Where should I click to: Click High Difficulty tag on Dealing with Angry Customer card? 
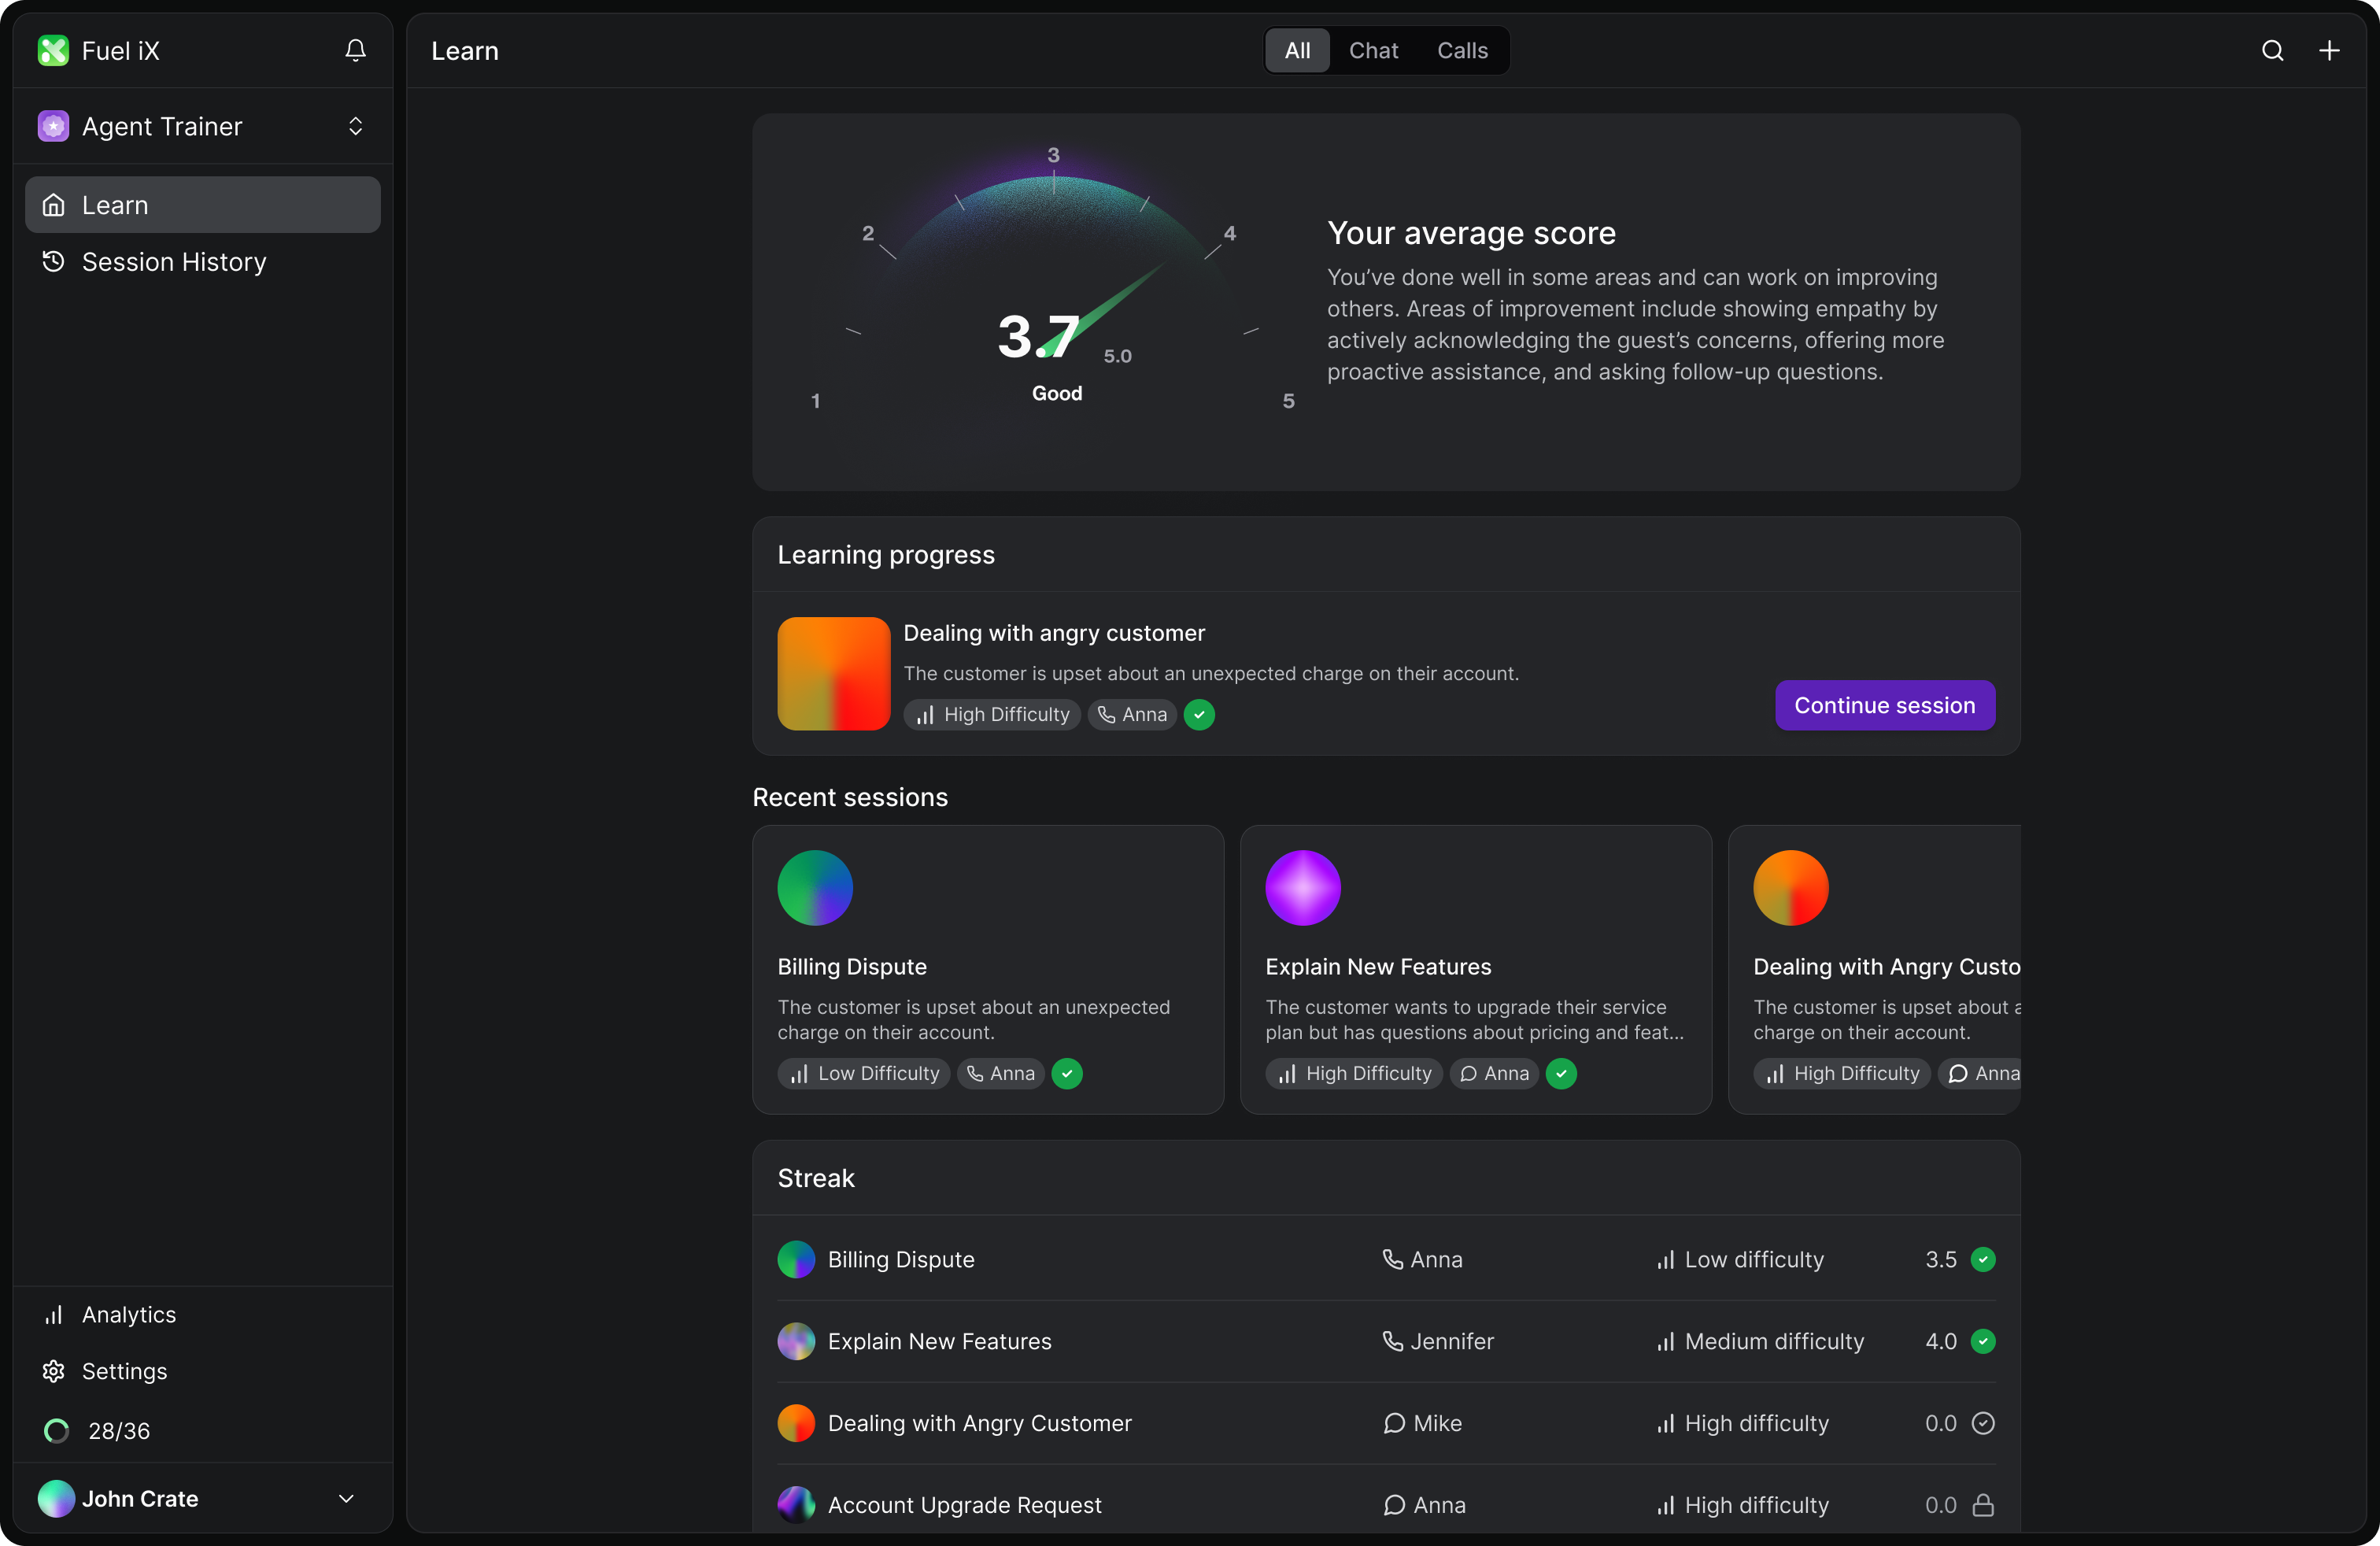[x=1842, y=1073]
